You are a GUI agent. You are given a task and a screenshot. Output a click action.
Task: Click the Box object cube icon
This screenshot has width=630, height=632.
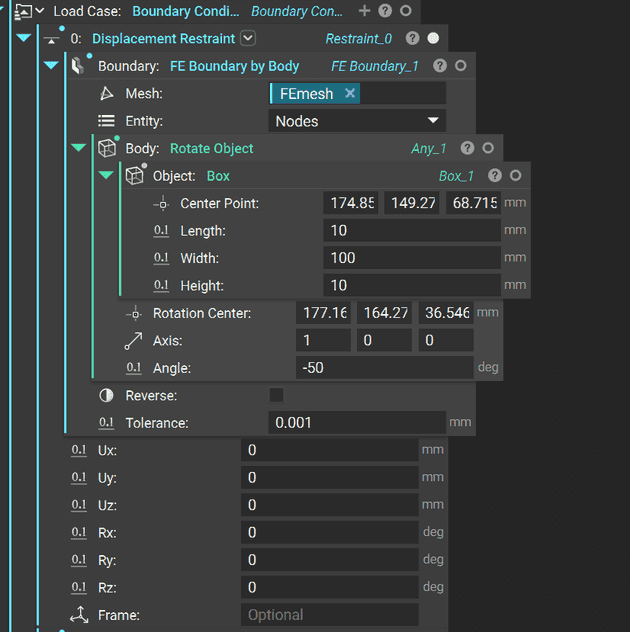135,176
